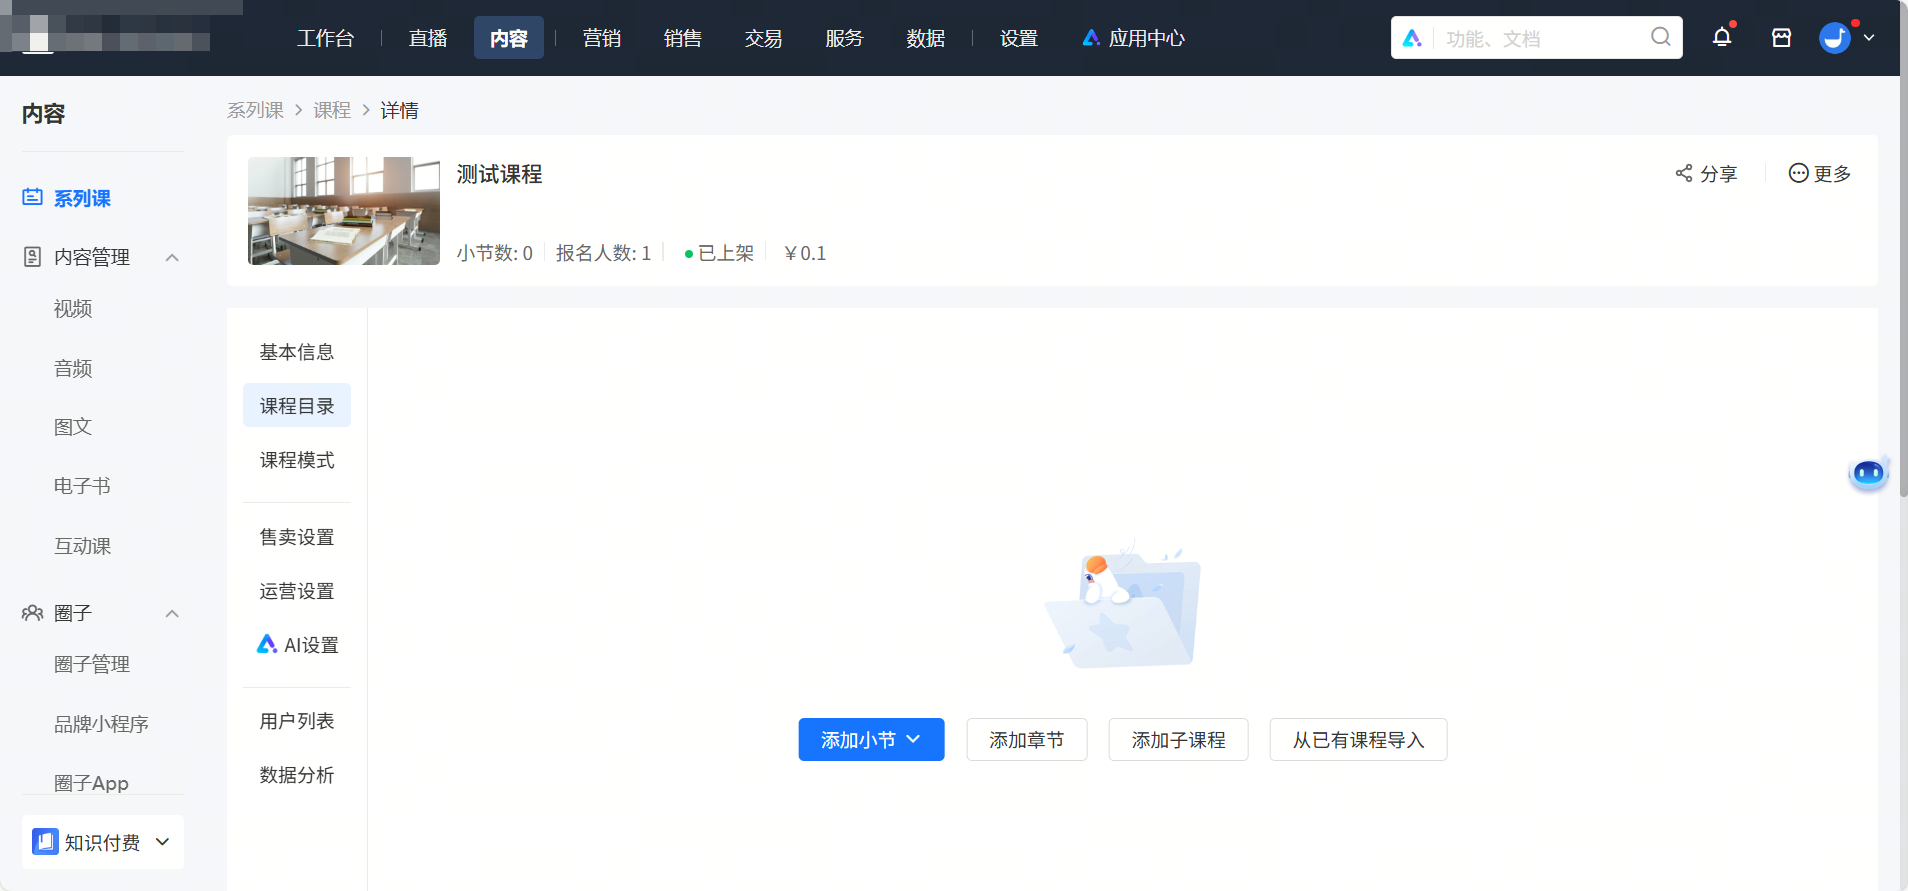Open the notification bell
Image resolution: width=1908 pixels, height=891 pixels.
pyautogui.click(x=1722, y=38)
